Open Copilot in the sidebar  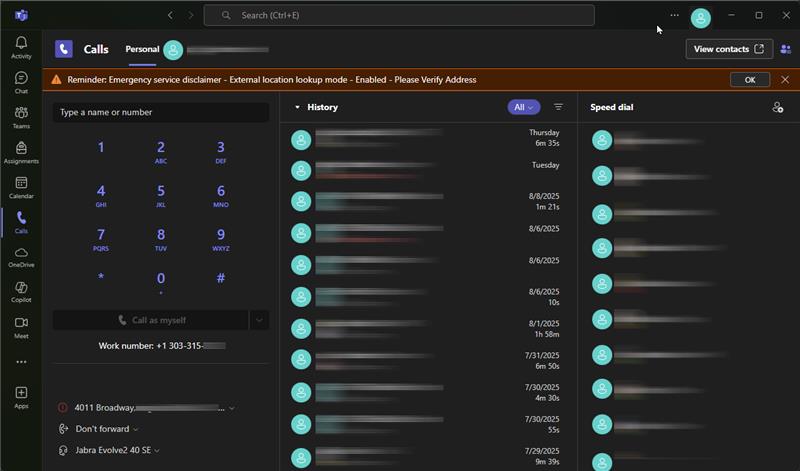pos(21,292)
